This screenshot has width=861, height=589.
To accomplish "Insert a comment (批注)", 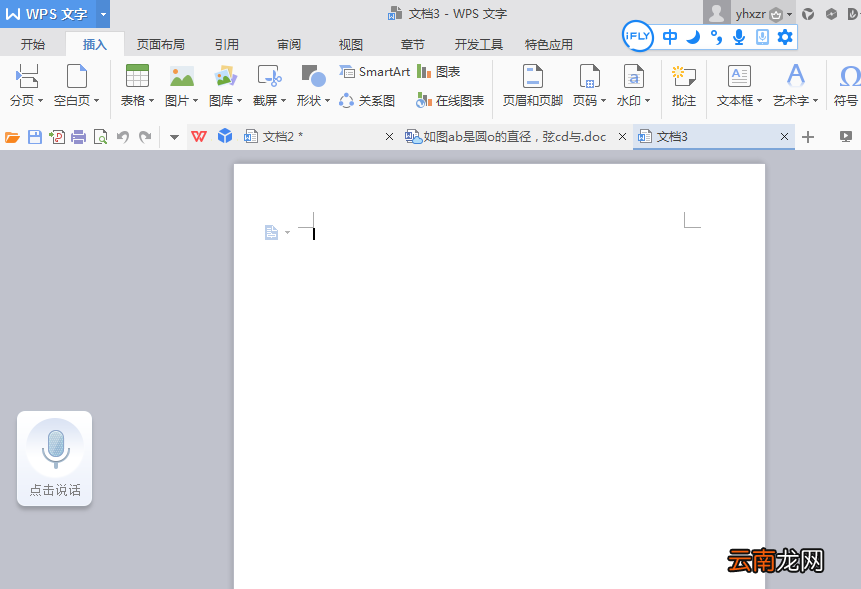I will [x=684, y=85].
